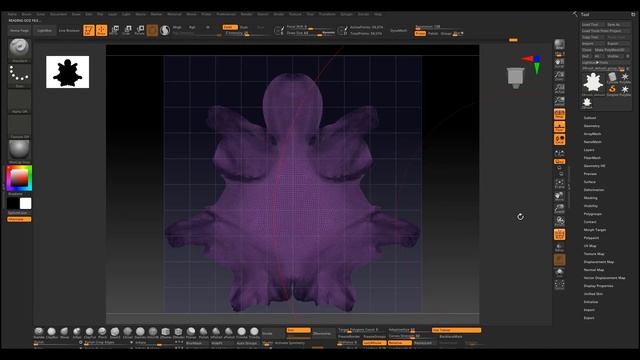Open the Preferences menu
The height and width of the screenshot is (360, 640).
click(226, 14)
